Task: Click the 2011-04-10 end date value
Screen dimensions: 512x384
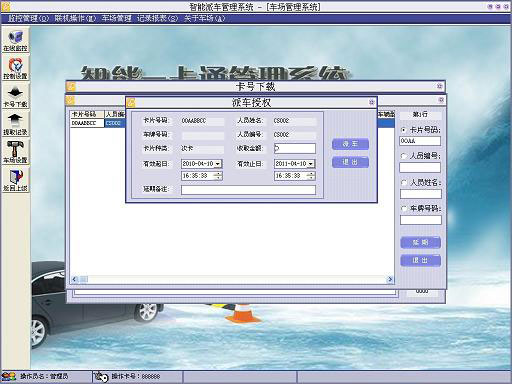Action: (291, 164)
